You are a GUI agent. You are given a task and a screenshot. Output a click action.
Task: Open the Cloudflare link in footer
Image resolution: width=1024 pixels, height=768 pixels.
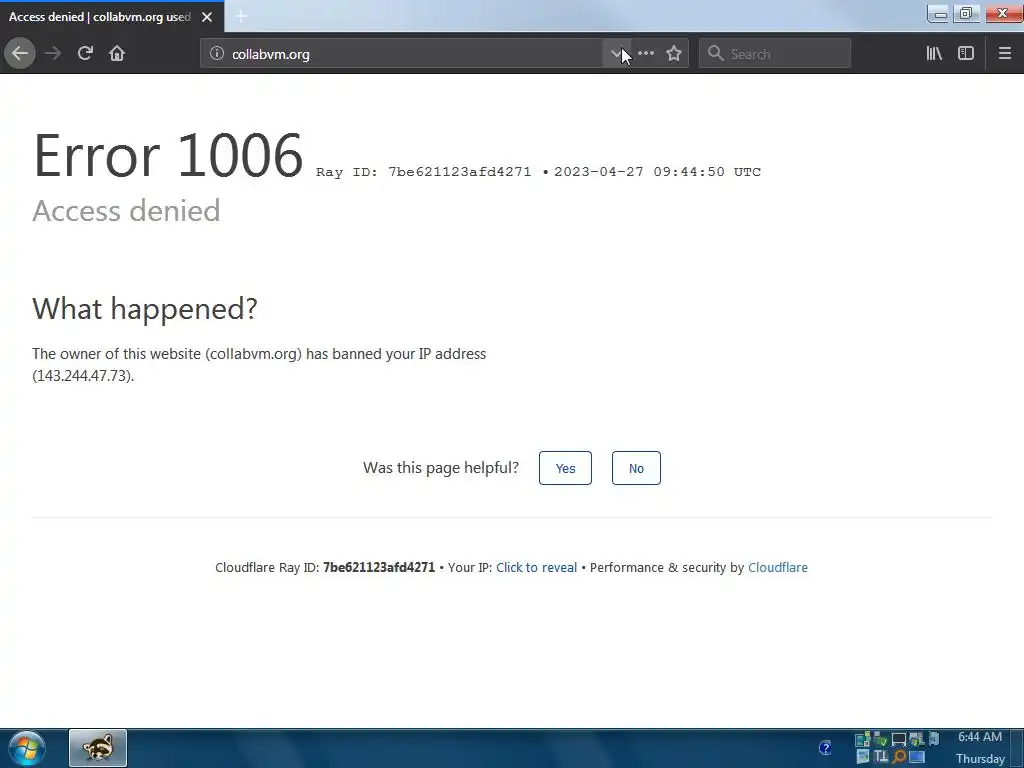pyautogui.click(x=778, y=568)
